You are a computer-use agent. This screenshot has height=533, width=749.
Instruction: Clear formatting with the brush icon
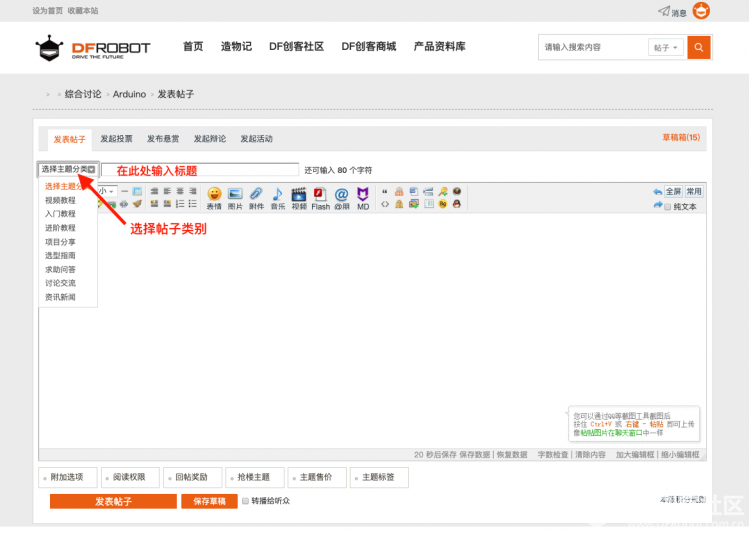(x=137, y=204)
